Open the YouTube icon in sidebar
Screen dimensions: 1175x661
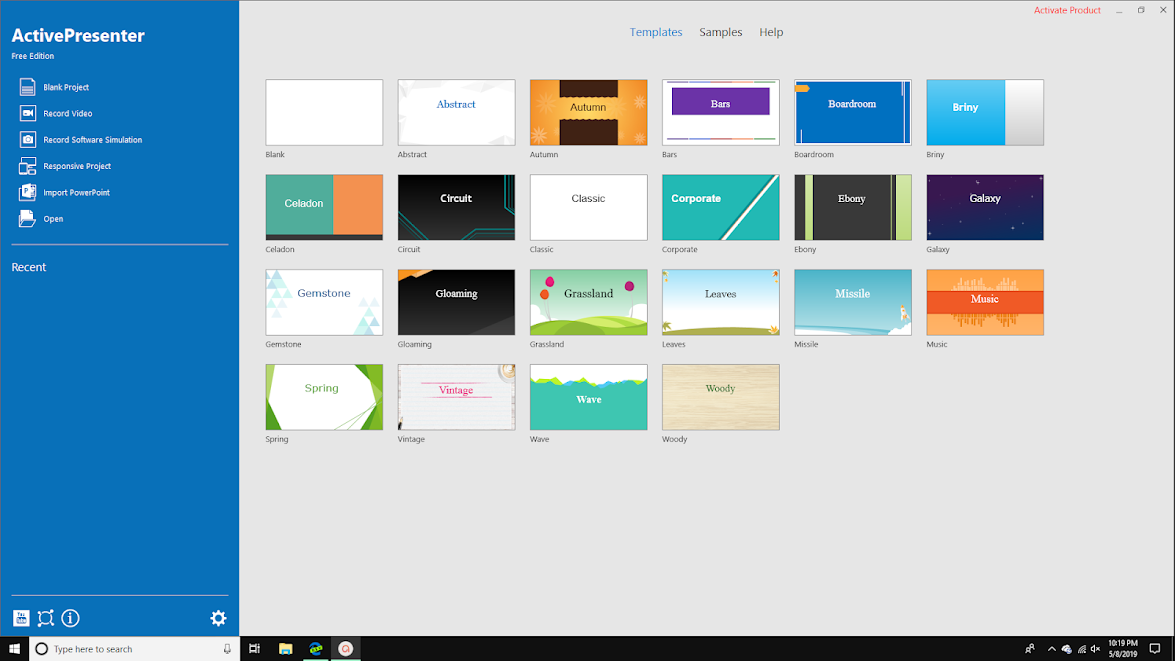click(x=21, y=618)
